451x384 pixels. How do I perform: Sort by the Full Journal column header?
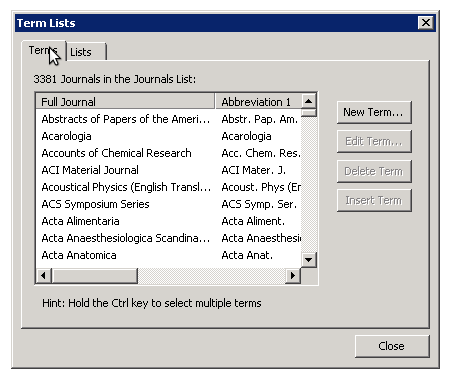pos(125,102)
